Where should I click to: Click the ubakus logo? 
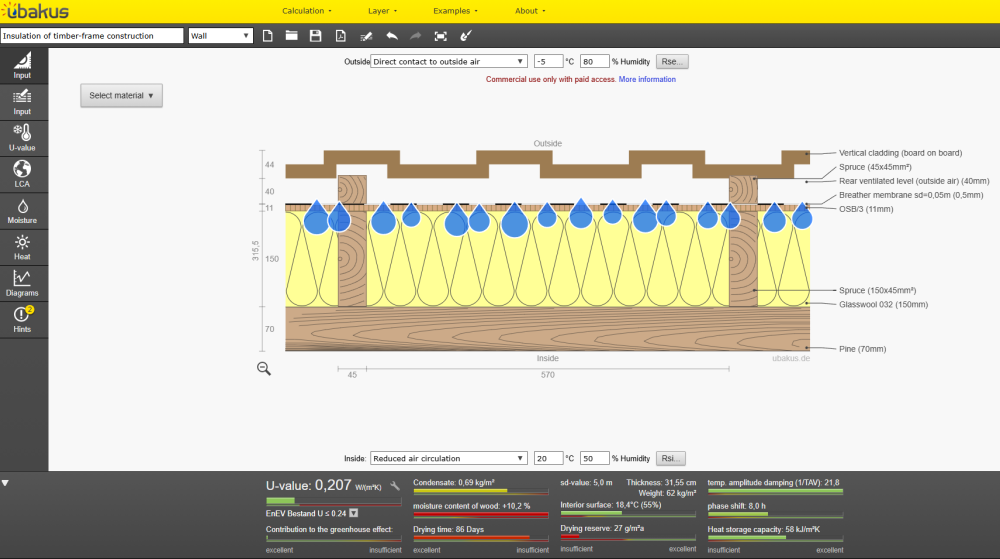click(x=35, y=11)
